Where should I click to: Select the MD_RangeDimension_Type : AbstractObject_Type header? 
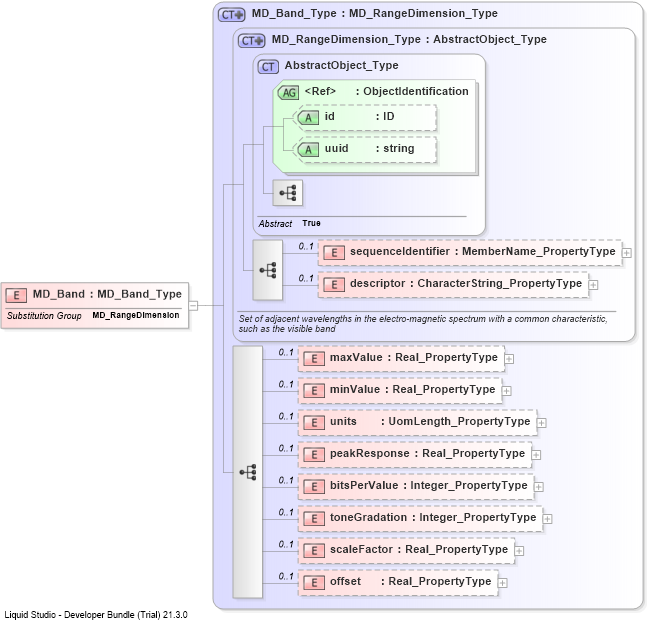409,40
